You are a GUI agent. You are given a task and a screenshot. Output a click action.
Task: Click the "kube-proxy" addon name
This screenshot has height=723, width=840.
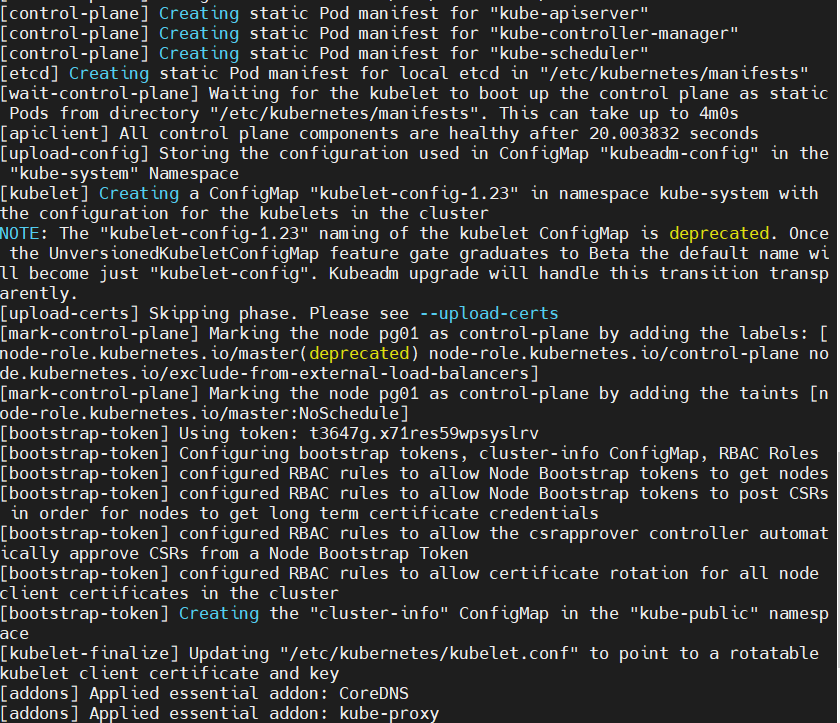(x=389, y=713)
